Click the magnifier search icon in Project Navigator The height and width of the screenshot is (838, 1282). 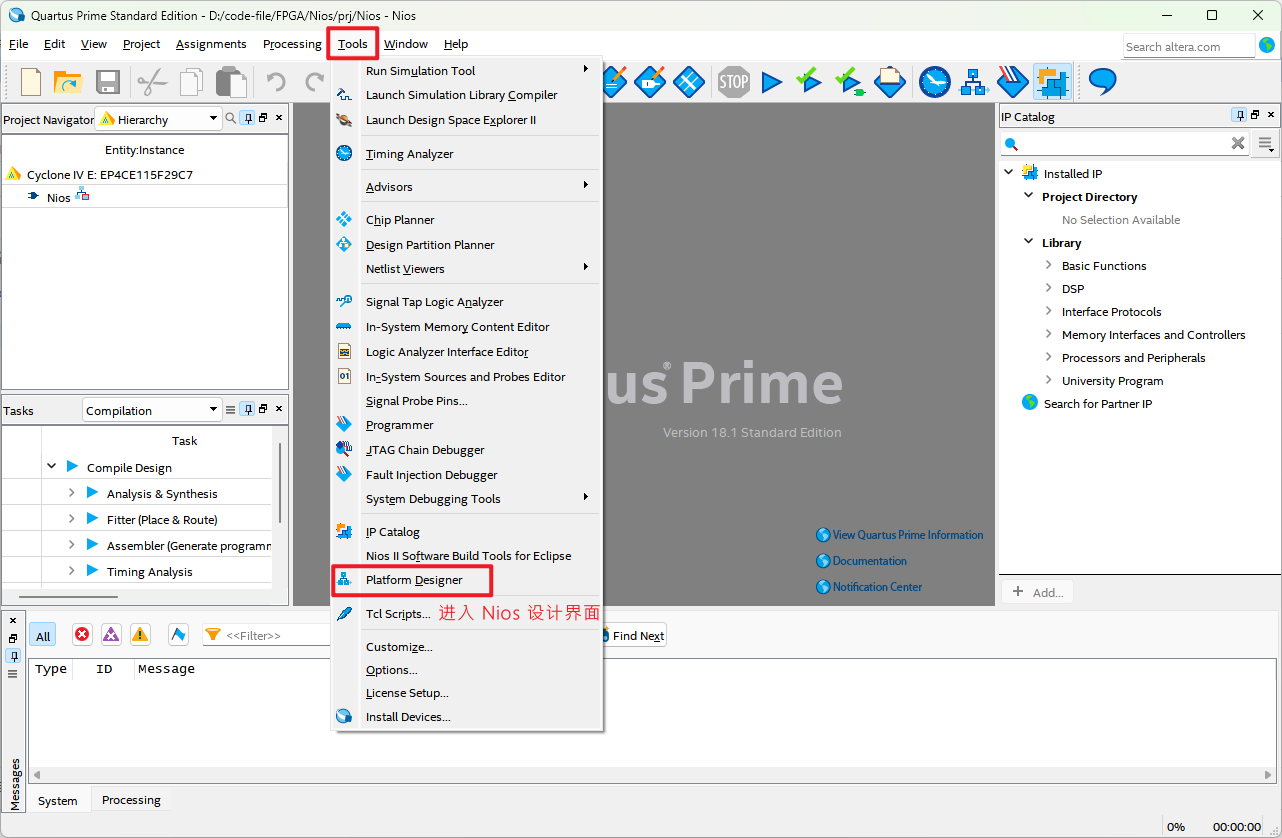(x=231, y=118)
